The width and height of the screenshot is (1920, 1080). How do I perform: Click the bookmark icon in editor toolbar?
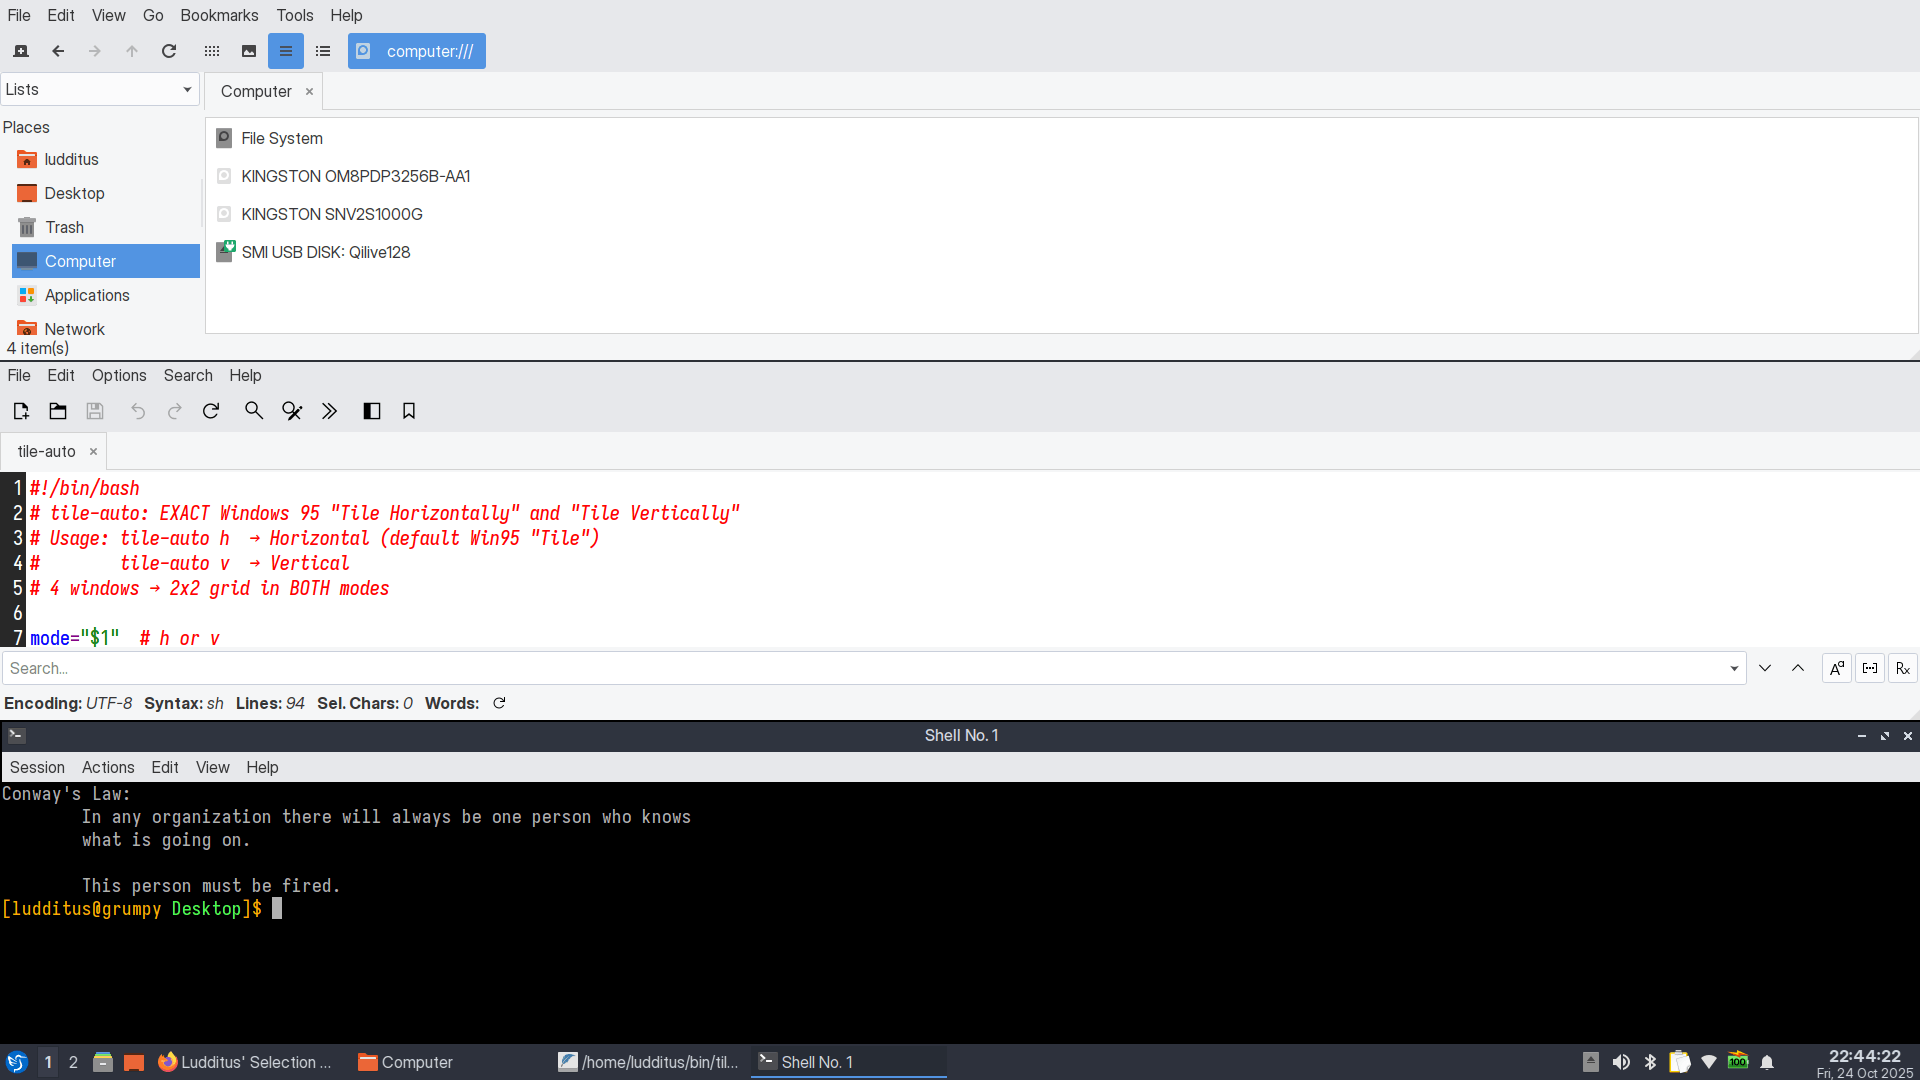pyautogui.click(x=409, y=411)
